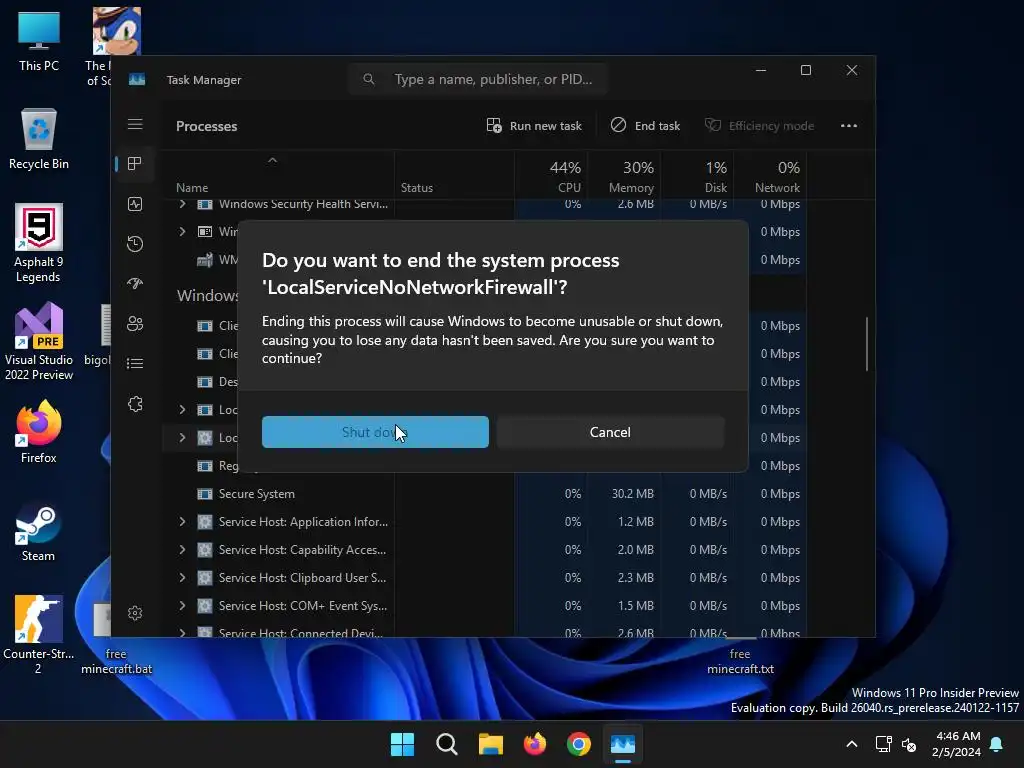Open the This PC desktop icon
Screen dimensions: 1024x768
(x=39, y=41)
